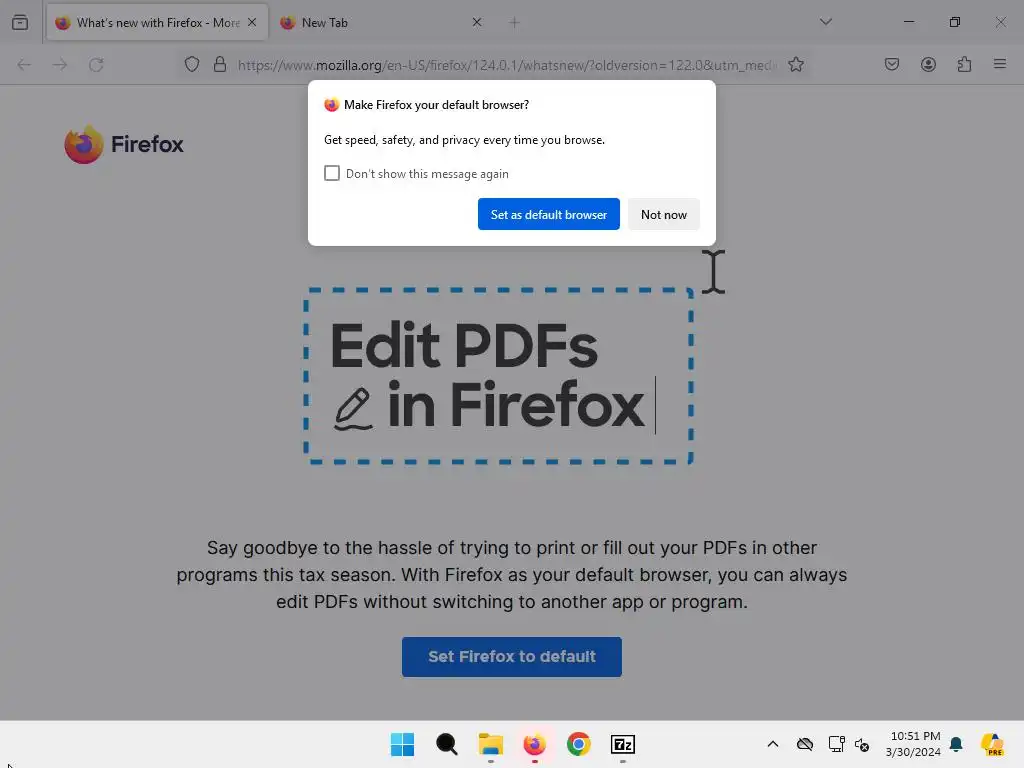Click Set as default browser button
Image resolution: width=1024 pixels, height=768 pixels.
[x=549, y=214]
